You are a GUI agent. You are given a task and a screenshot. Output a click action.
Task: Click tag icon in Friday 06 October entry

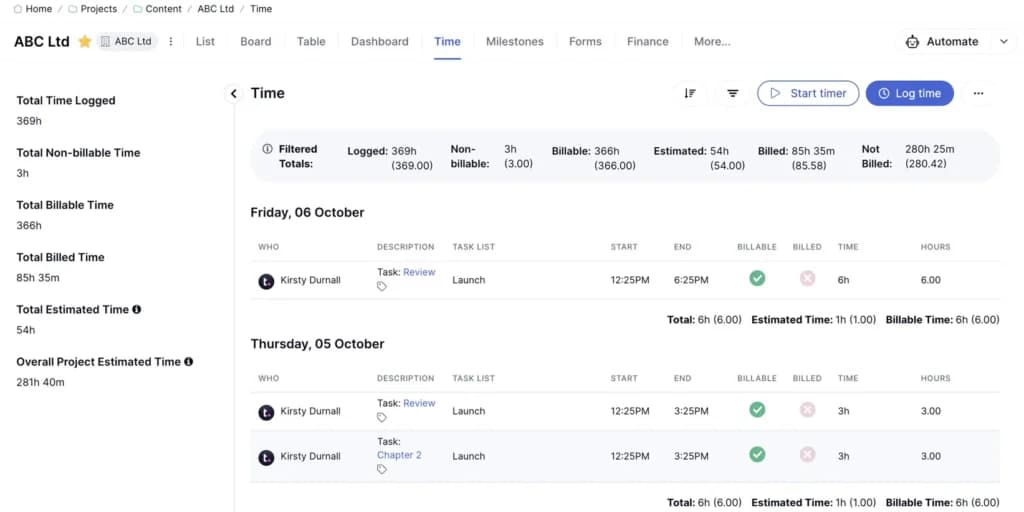pos(382,287)
